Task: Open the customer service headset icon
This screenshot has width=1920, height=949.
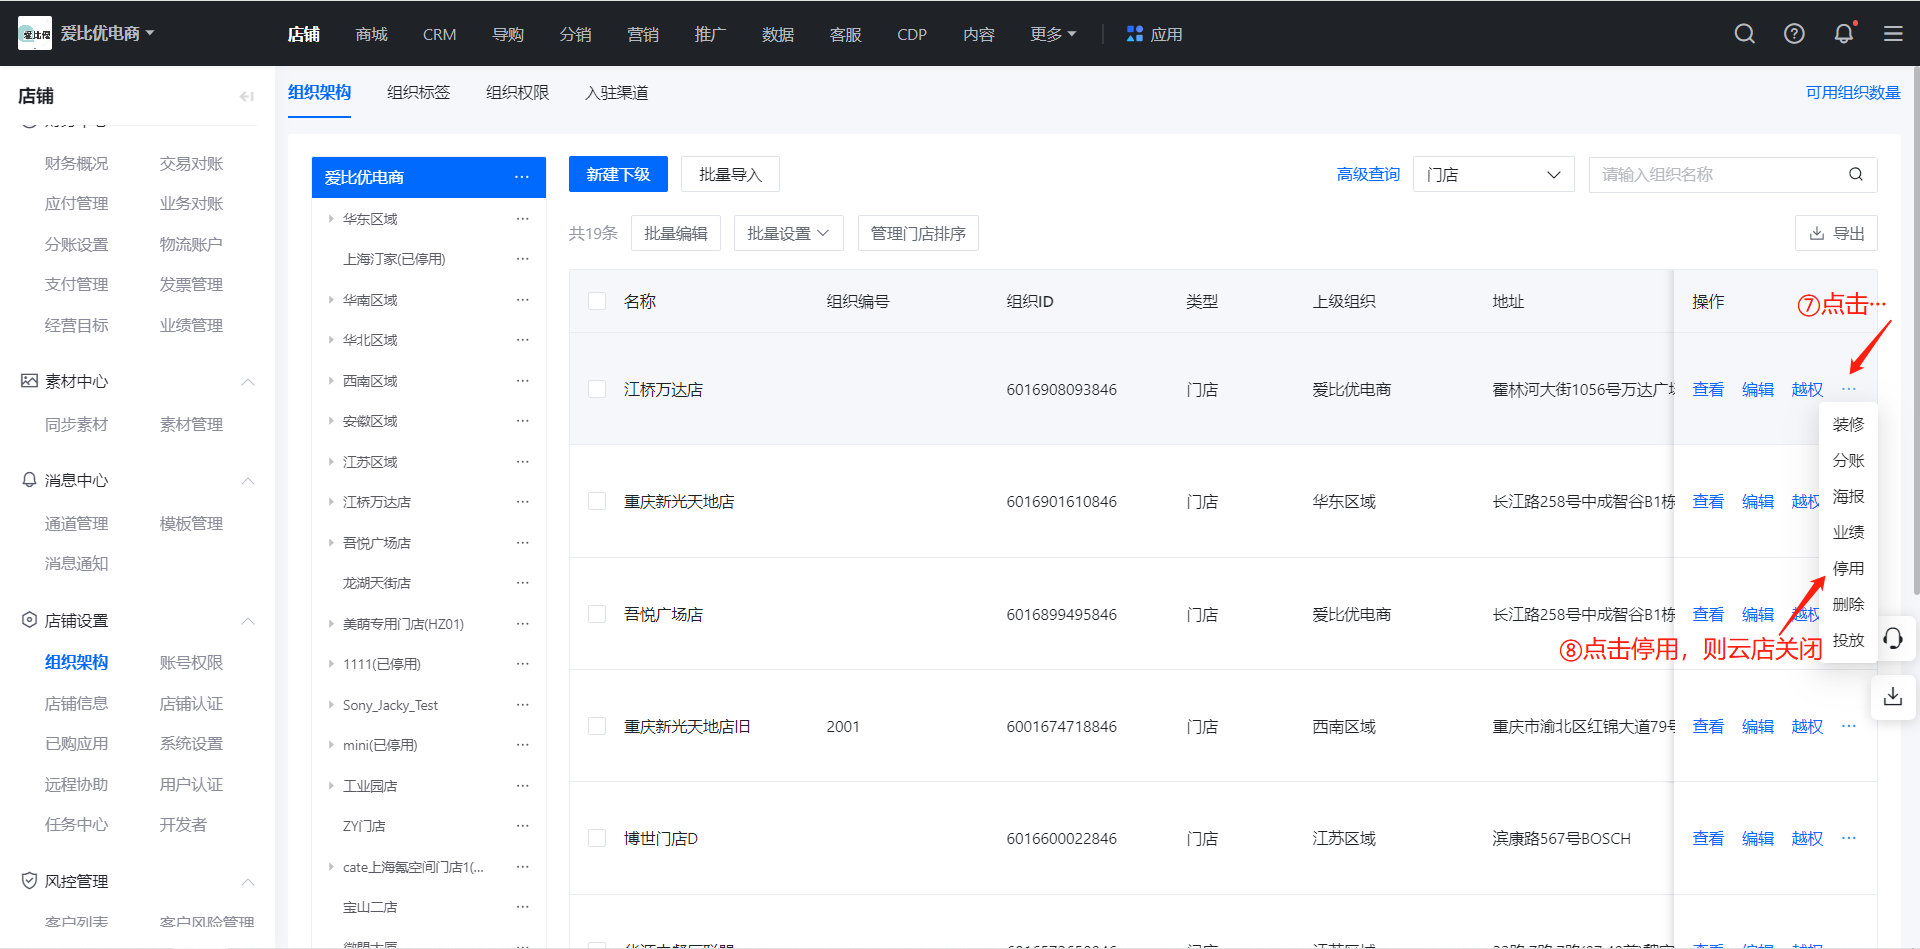Action: [1893, 639]
